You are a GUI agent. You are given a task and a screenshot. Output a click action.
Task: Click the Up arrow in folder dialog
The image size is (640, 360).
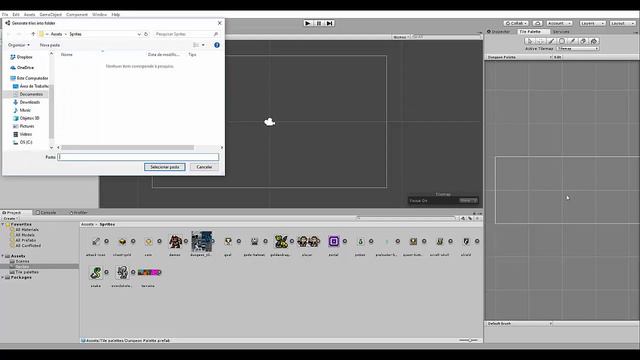coord(33,34)
